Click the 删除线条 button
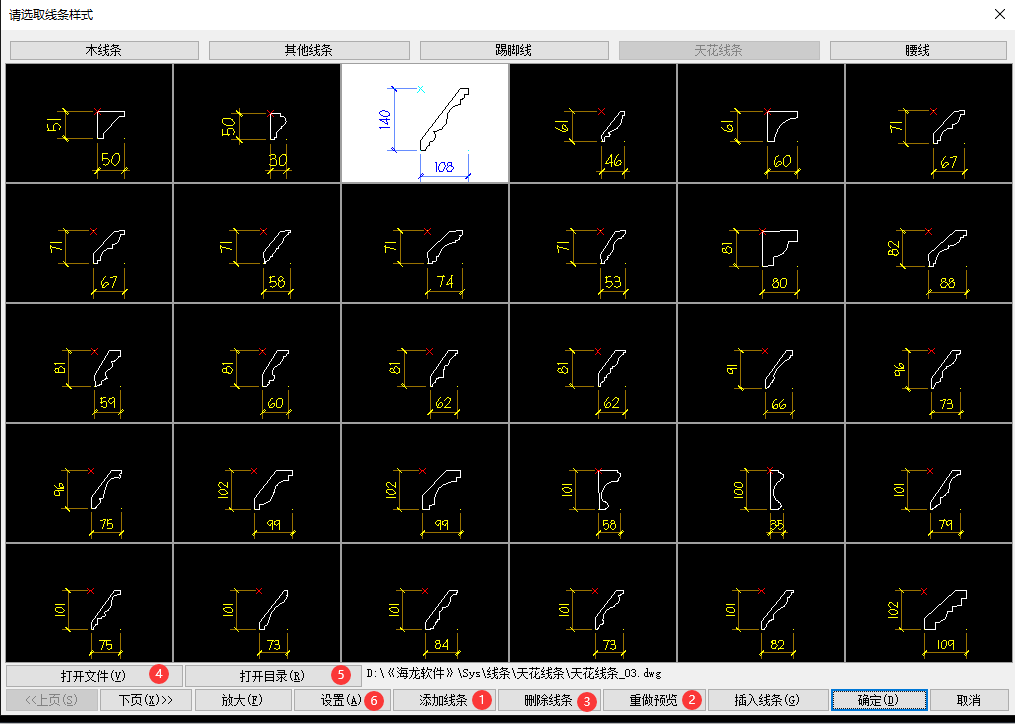Viewport: 1015px width, 724px height. click(549, 700)
